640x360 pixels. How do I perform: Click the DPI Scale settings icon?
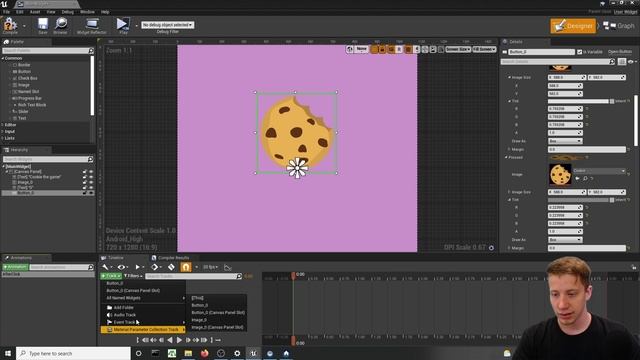point(491,247)
